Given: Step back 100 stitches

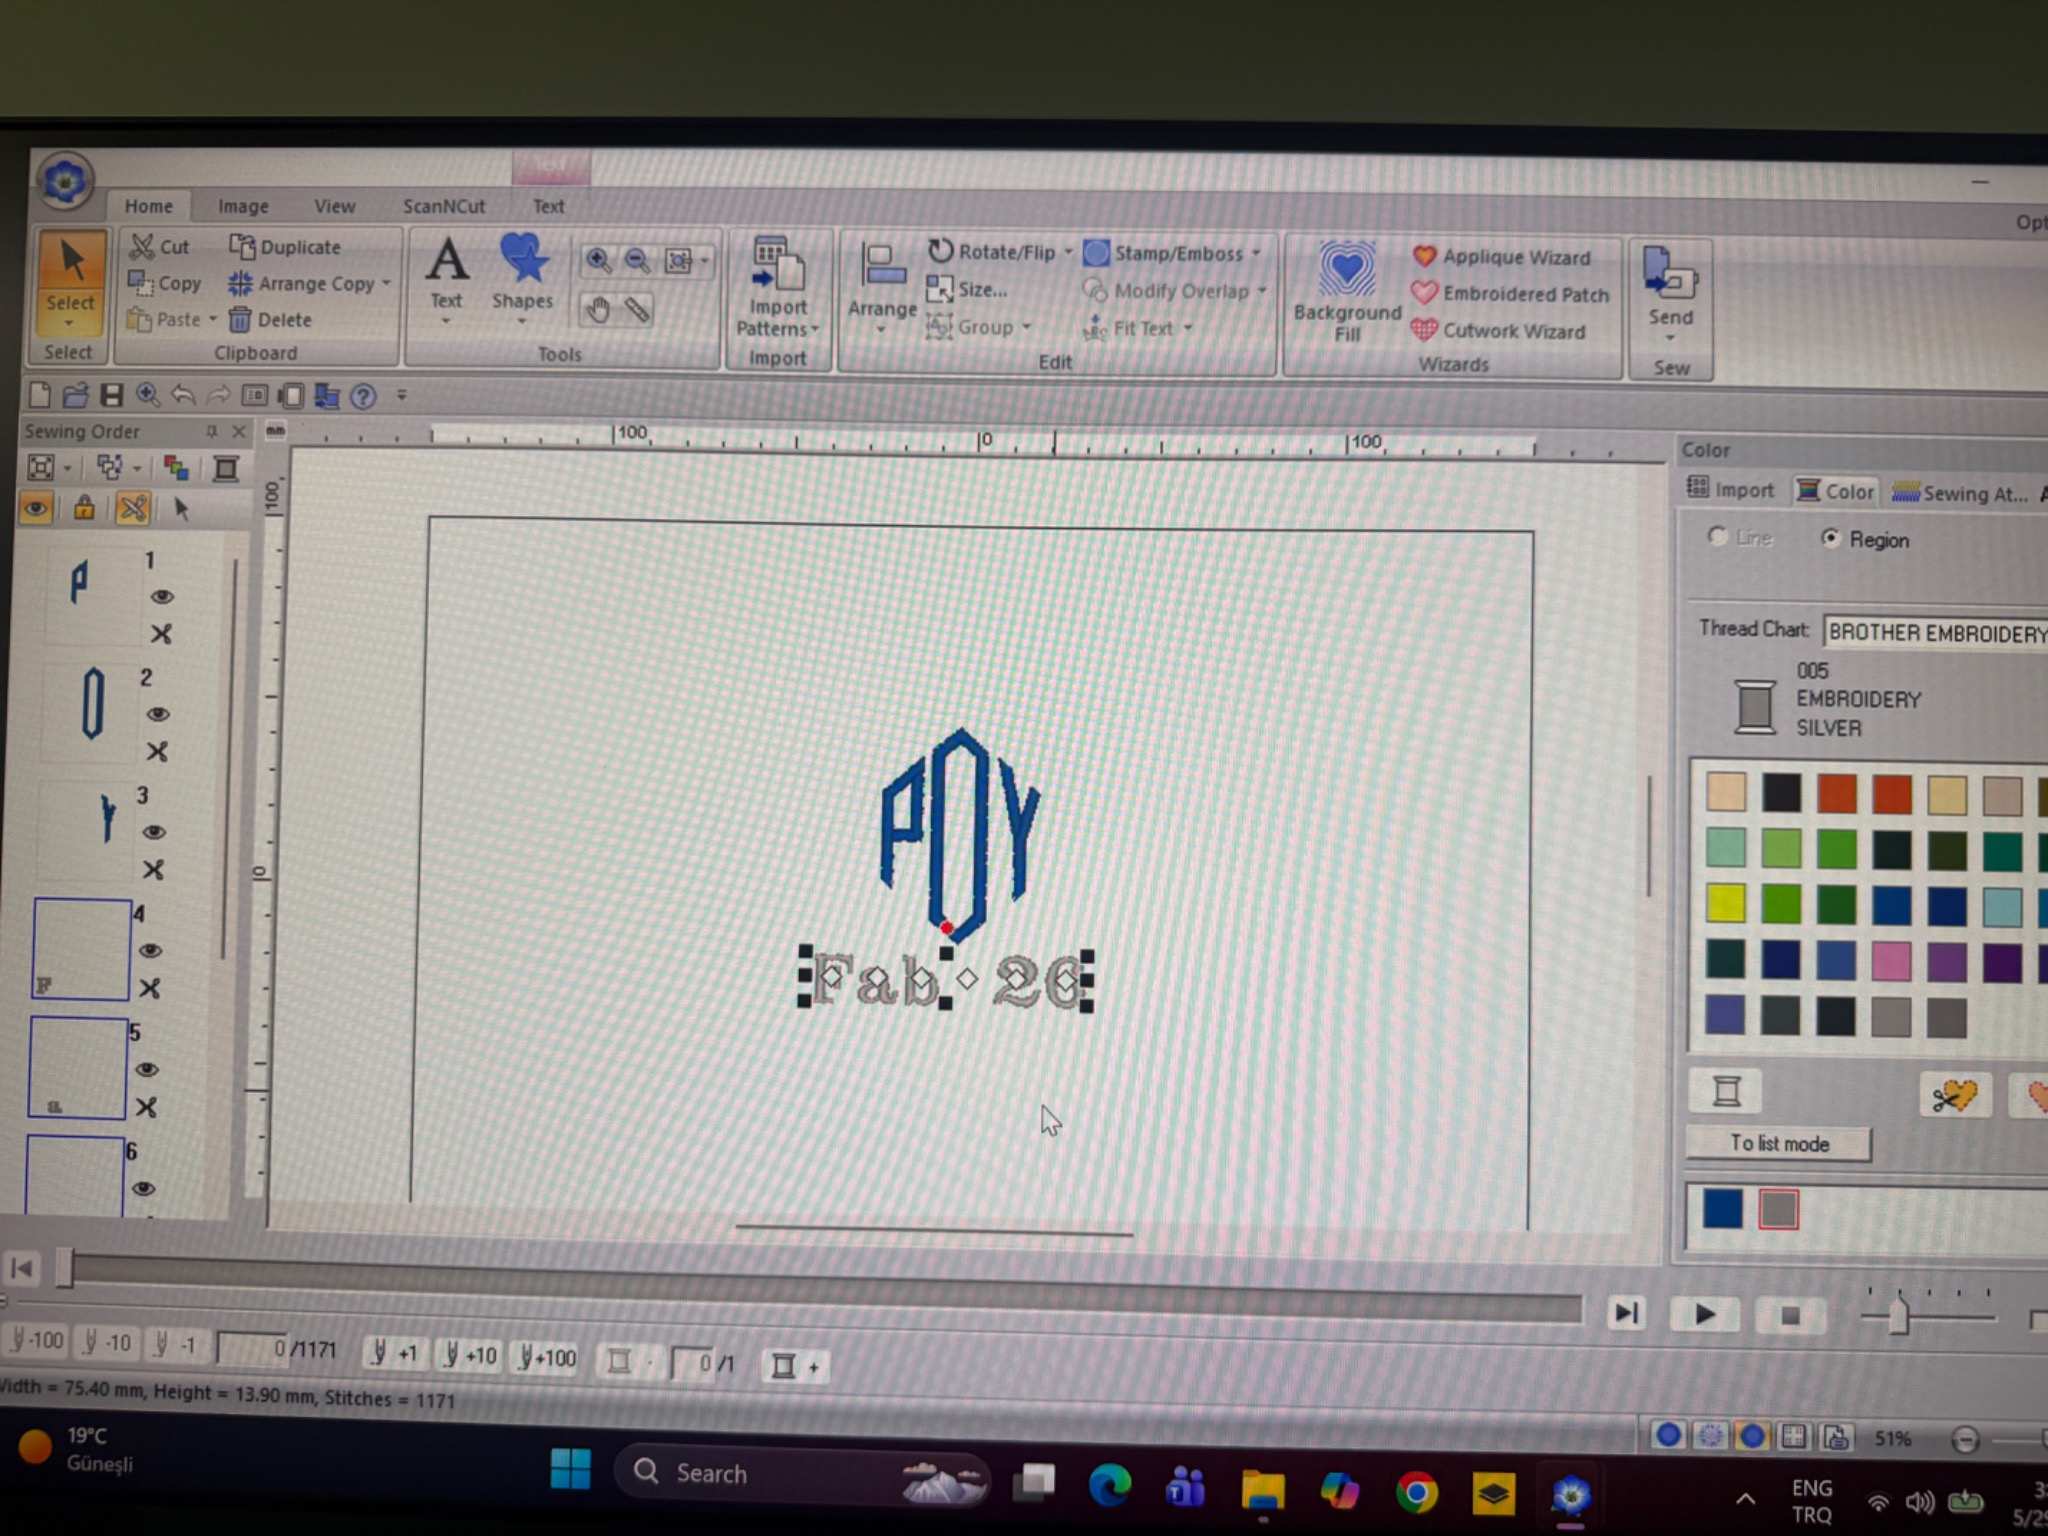Looking at the screenshot, I should click(35, 1340).
